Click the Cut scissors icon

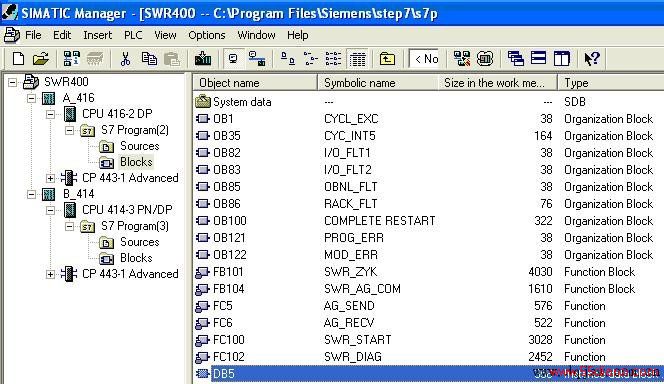tap(125, 58)
